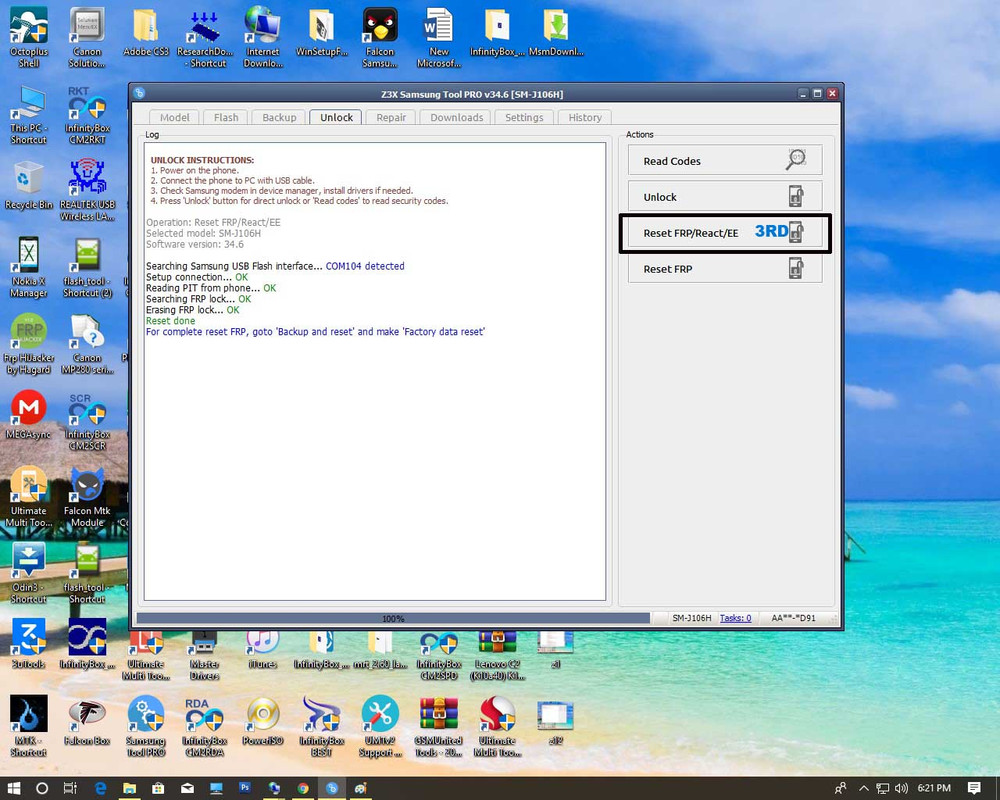Open flash_tool Shortcut (2) desktop icon
This screenshot has height=800, width=1000.
pos(87,268)
